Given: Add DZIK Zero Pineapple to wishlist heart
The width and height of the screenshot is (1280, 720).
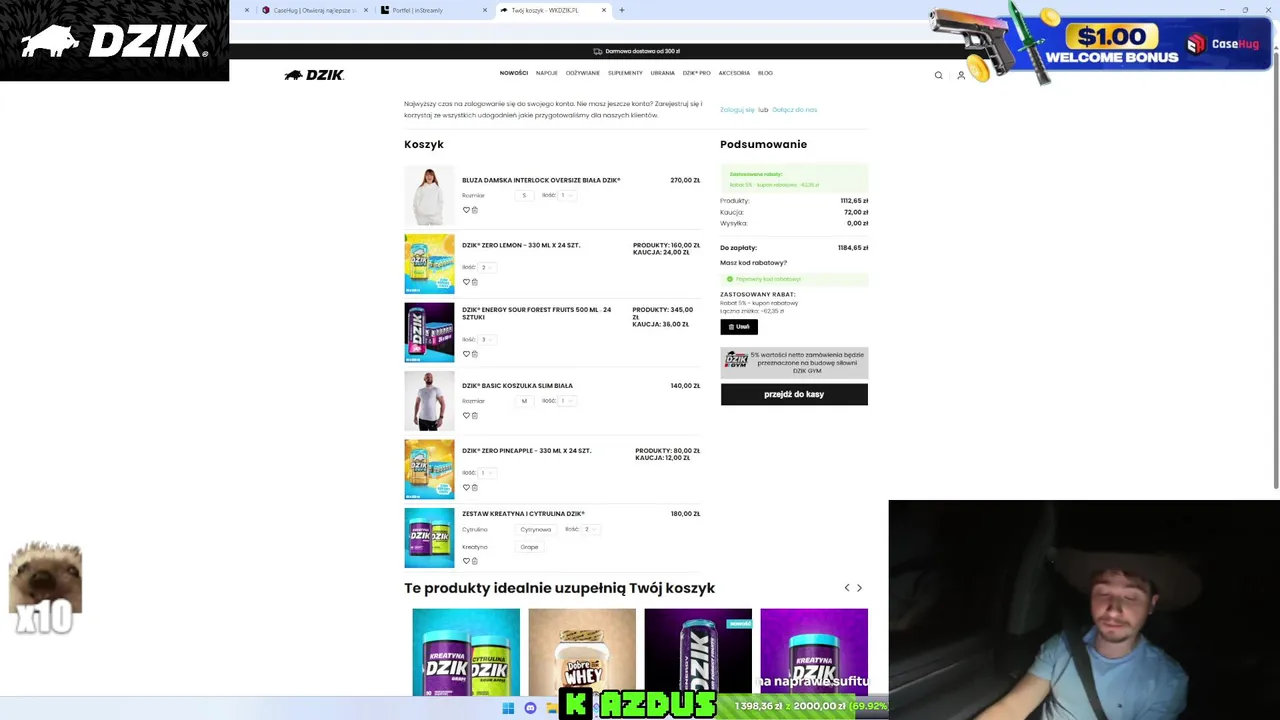Looking at the screenshot, I should (x=466, y=487).
